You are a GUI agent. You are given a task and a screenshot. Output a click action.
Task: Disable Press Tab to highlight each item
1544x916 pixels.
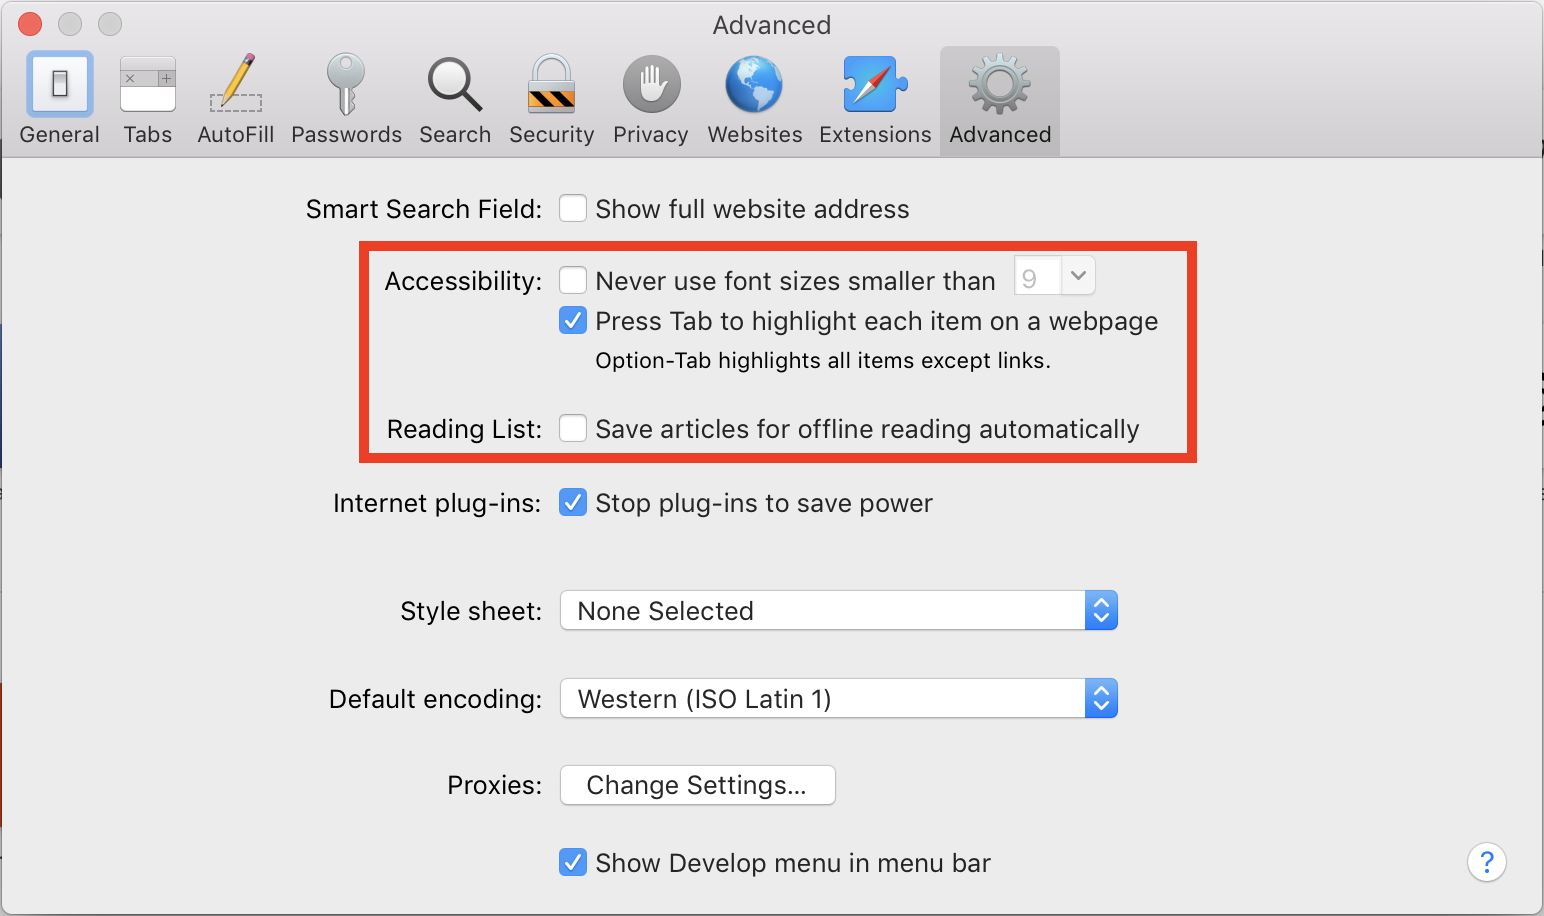(573, 320)
